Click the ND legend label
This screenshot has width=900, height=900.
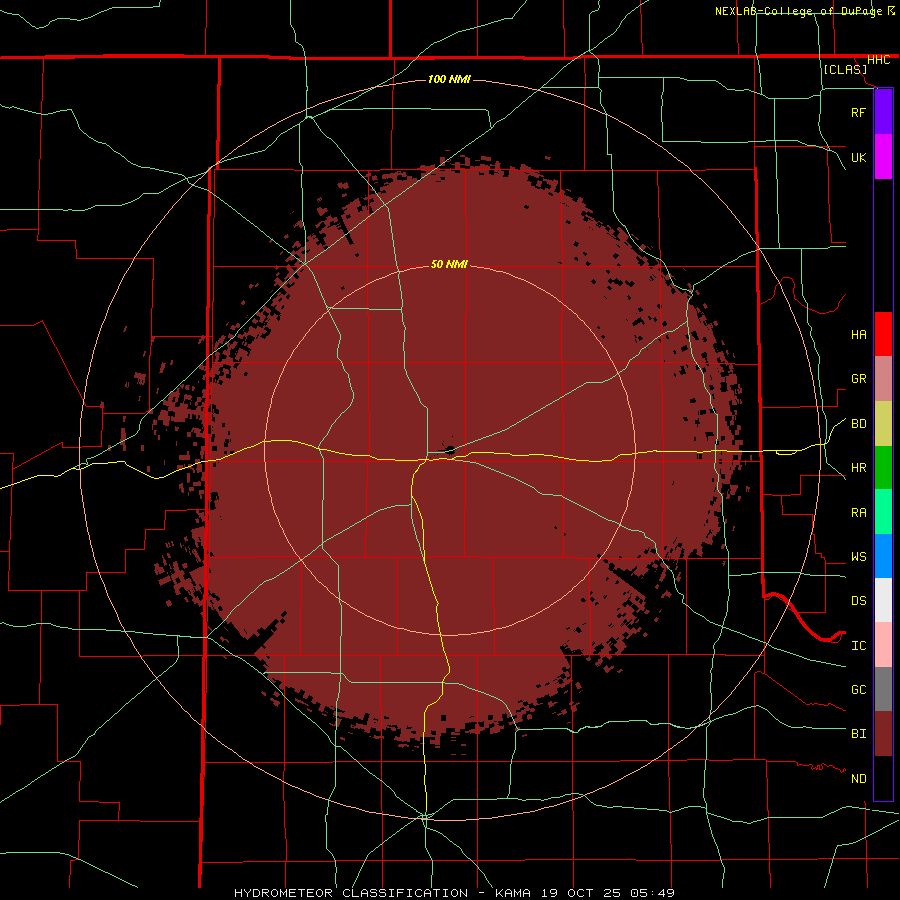click(858, 779)
